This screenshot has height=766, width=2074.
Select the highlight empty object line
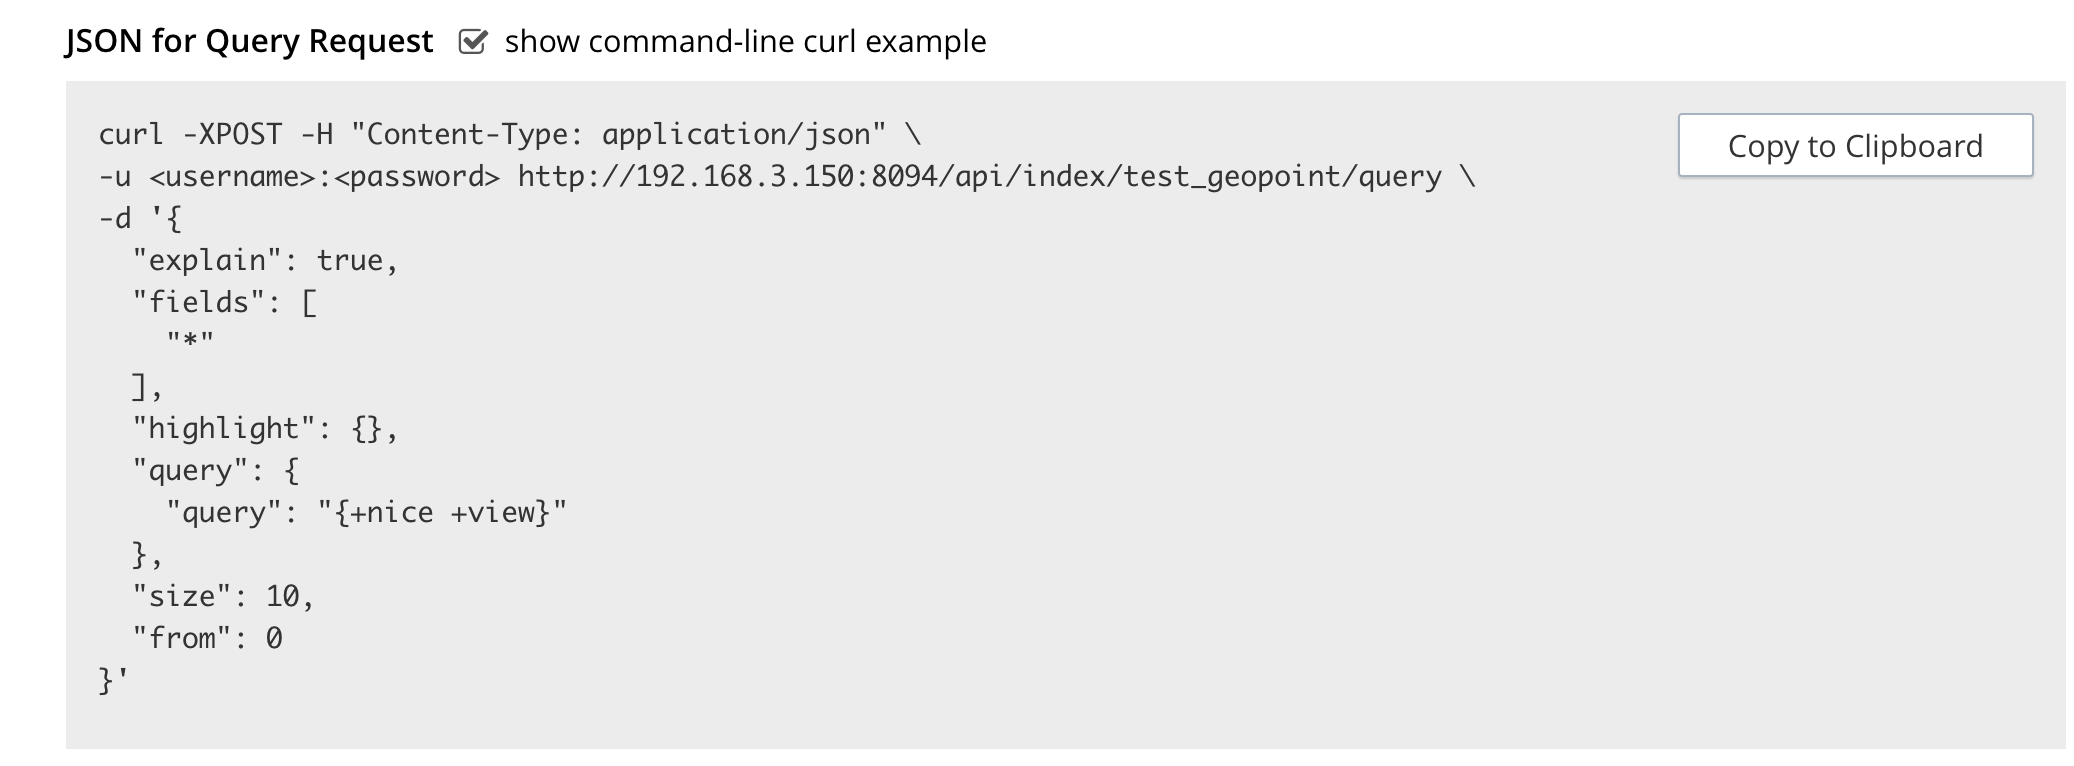(x=265, y=427)
